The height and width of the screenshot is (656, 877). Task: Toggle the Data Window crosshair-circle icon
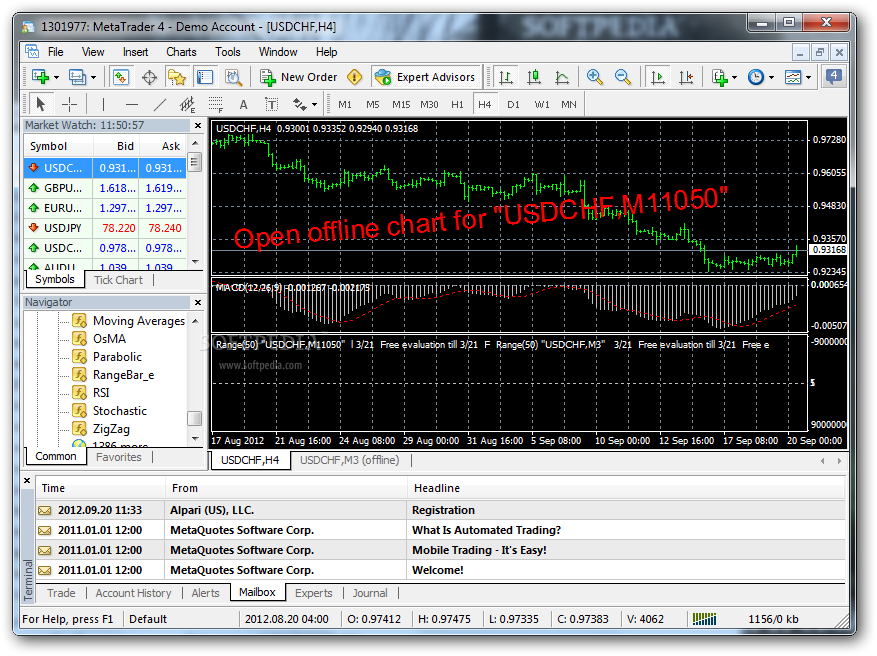point(149,77)
